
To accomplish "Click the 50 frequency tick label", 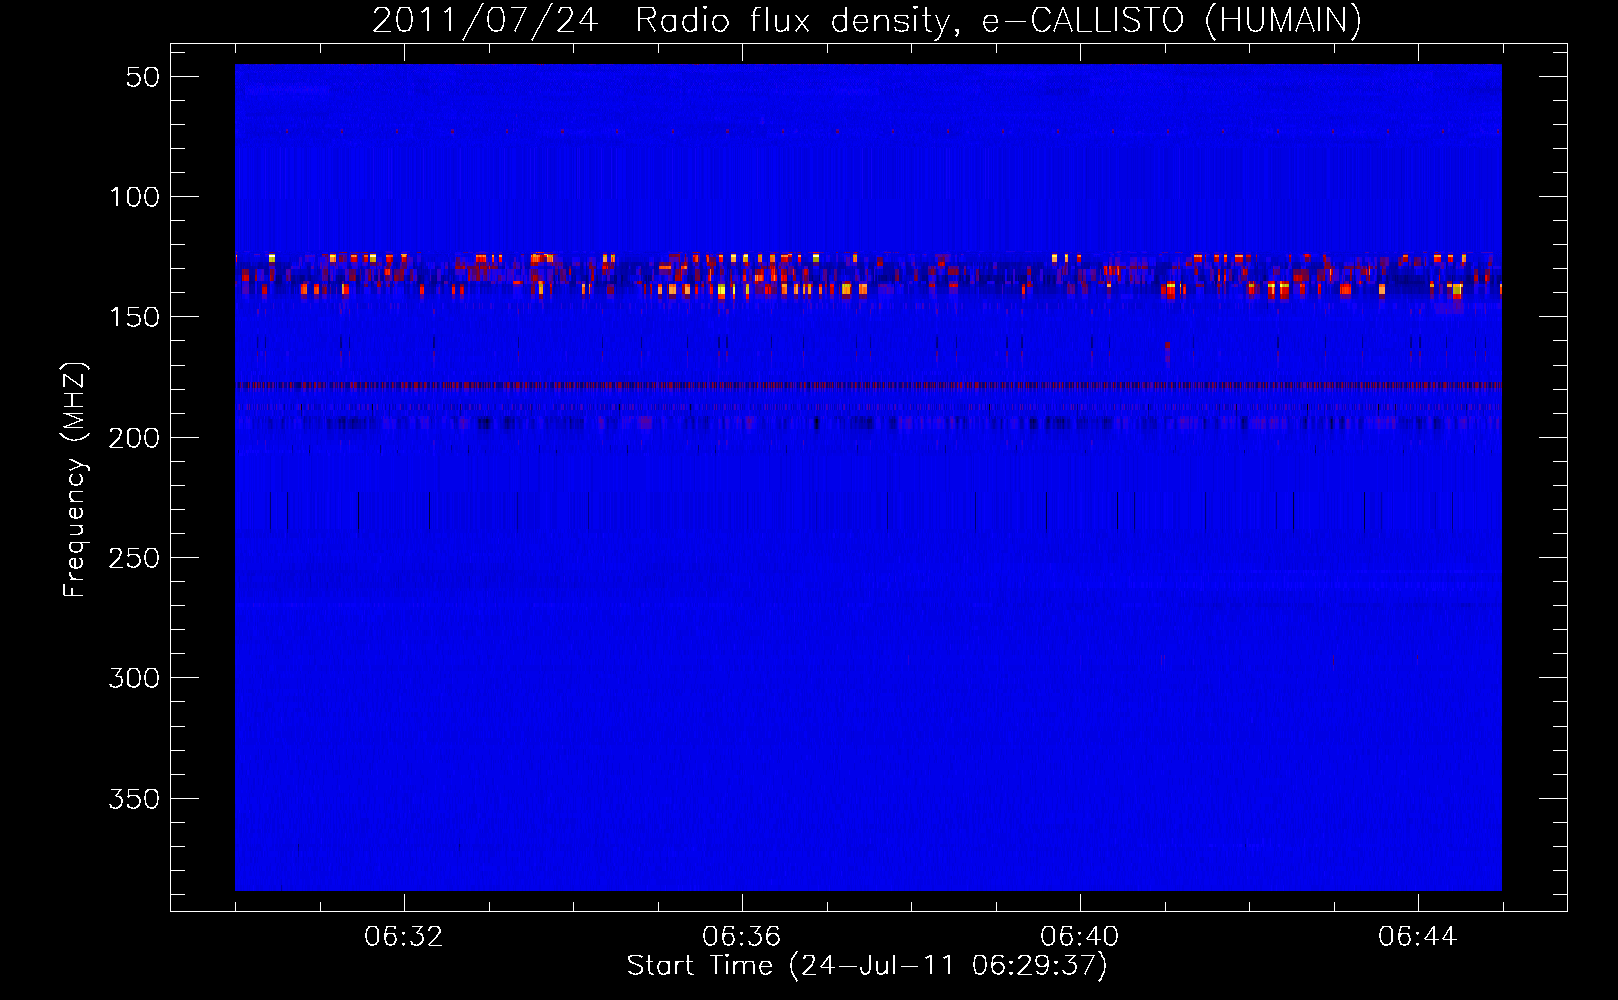I will click(143, 77).
